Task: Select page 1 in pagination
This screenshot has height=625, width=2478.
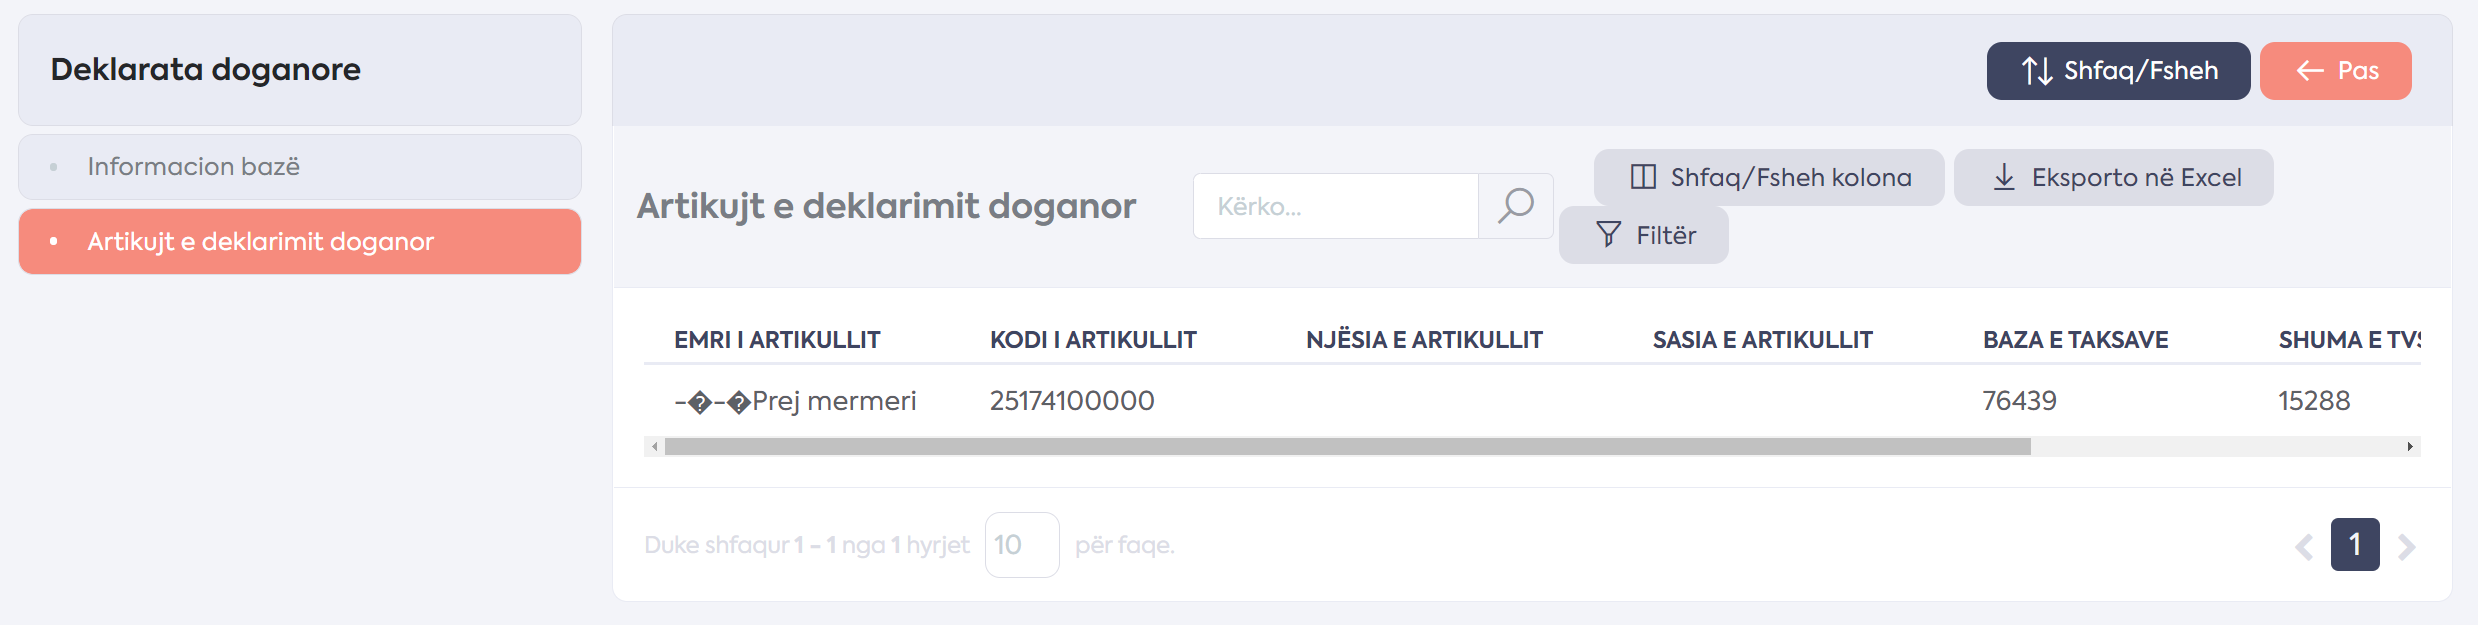Action: (x=2355, y=545)
